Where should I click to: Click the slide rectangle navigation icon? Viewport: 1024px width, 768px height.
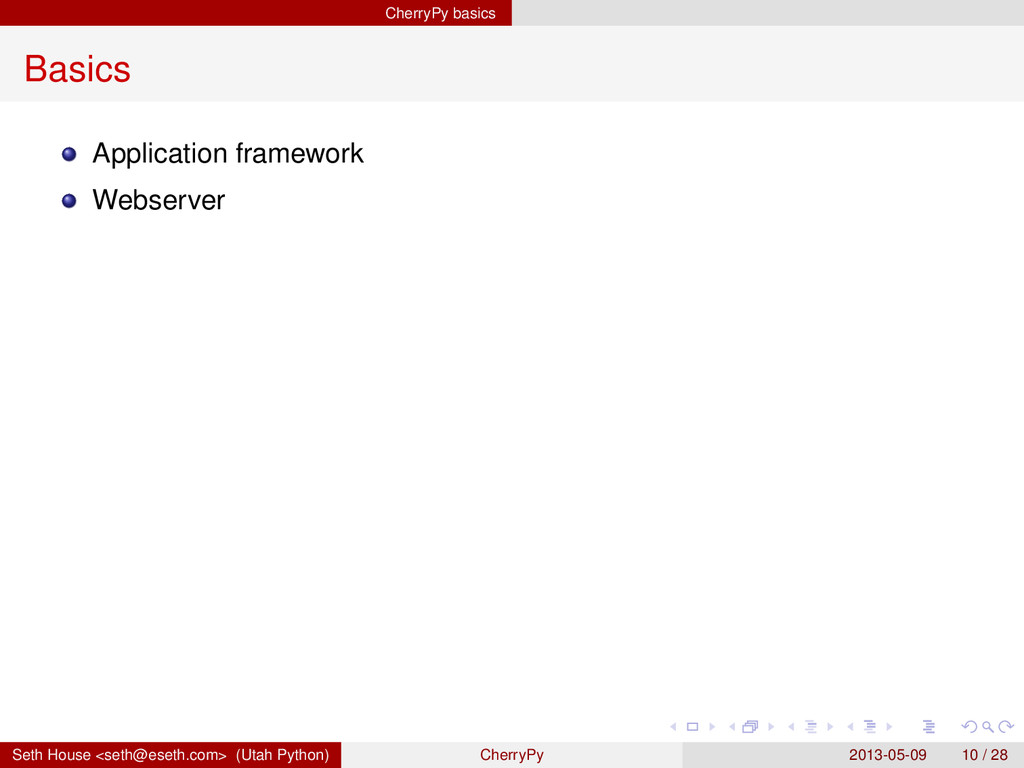692,726
